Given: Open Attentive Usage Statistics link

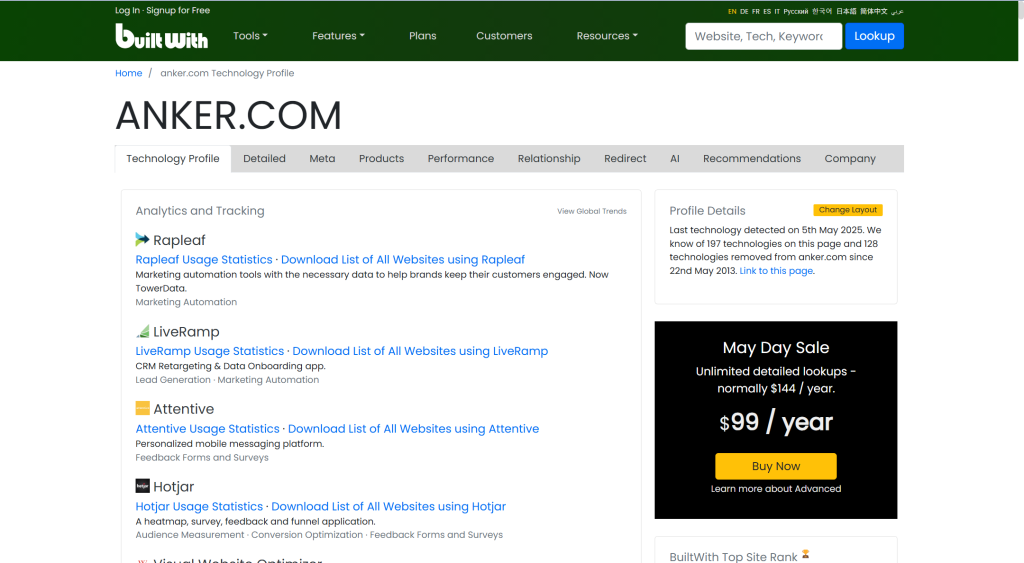Looking at the screenshot, I should pos(208,428).
